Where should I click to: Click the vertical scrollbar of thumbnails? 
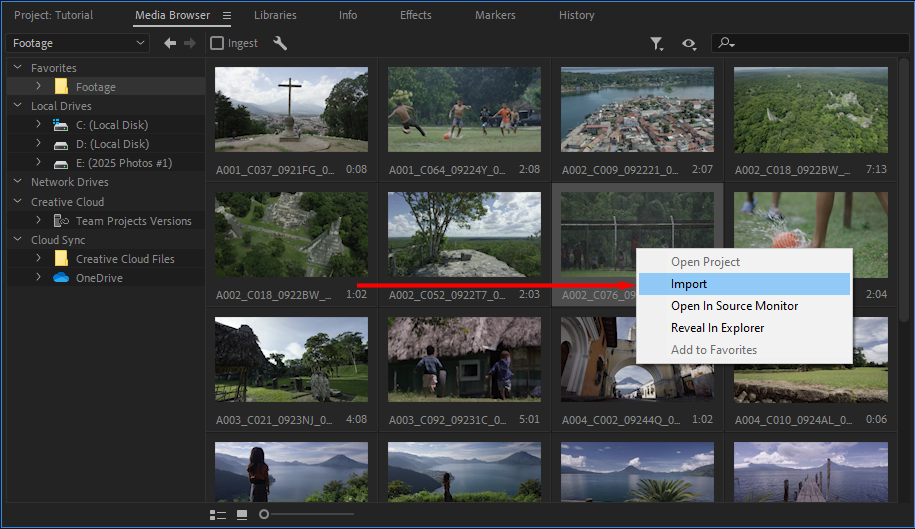tap(903, 190)
